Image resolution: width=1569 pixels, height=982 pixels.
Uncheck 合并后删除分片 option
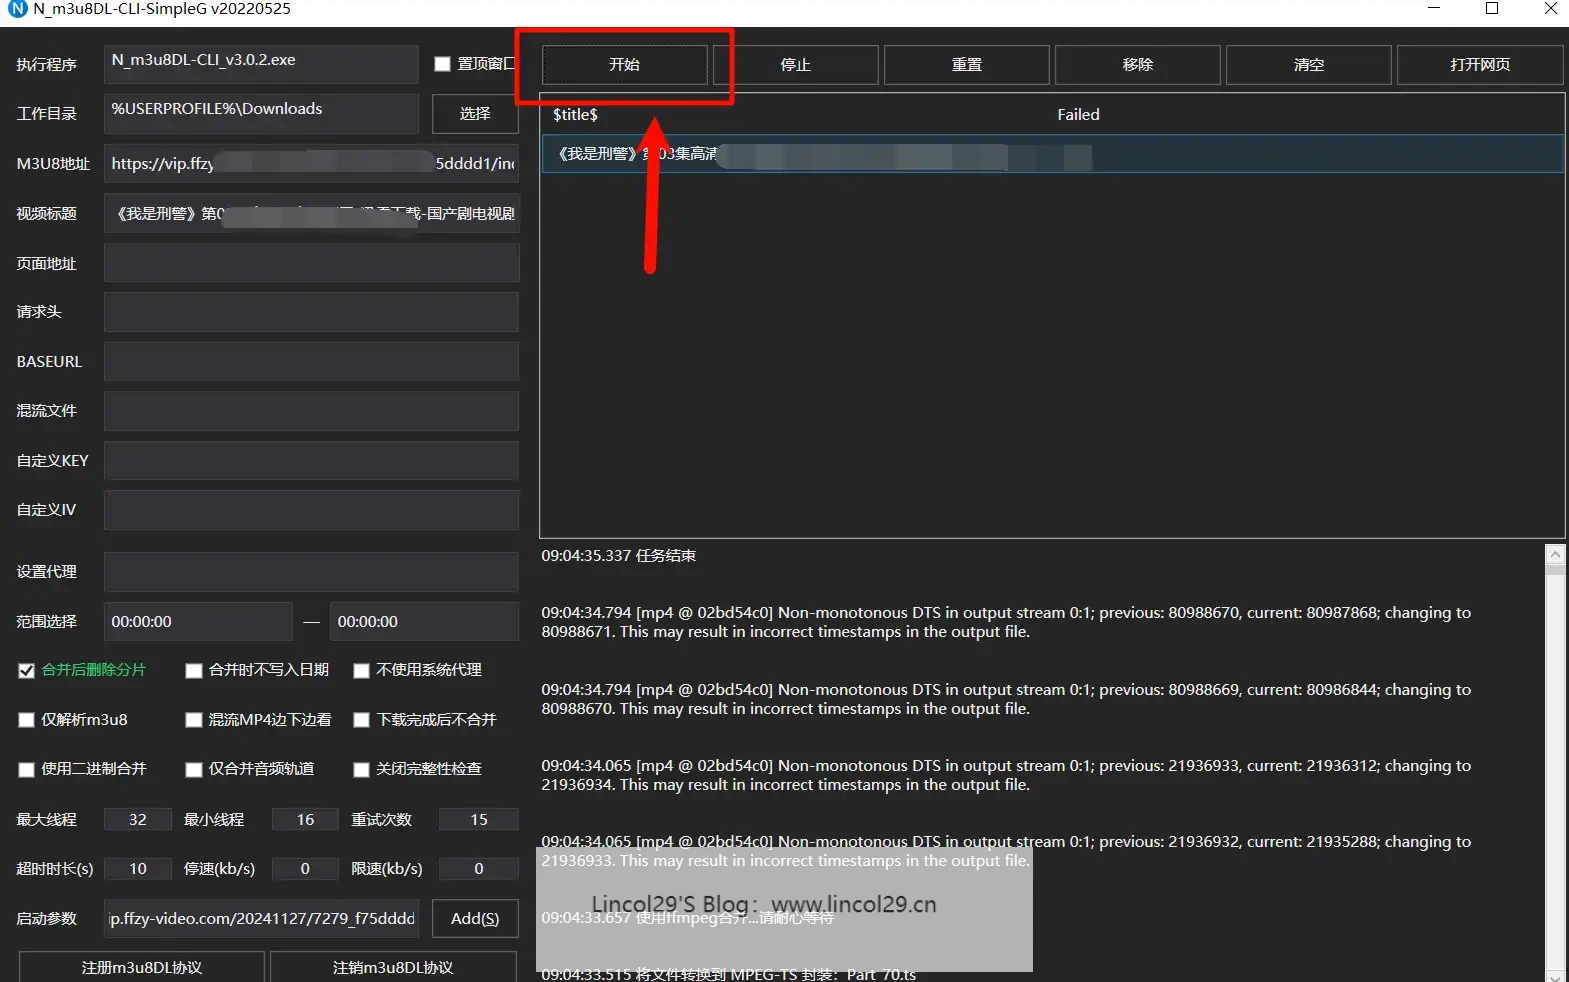click(x=27, y=671)
